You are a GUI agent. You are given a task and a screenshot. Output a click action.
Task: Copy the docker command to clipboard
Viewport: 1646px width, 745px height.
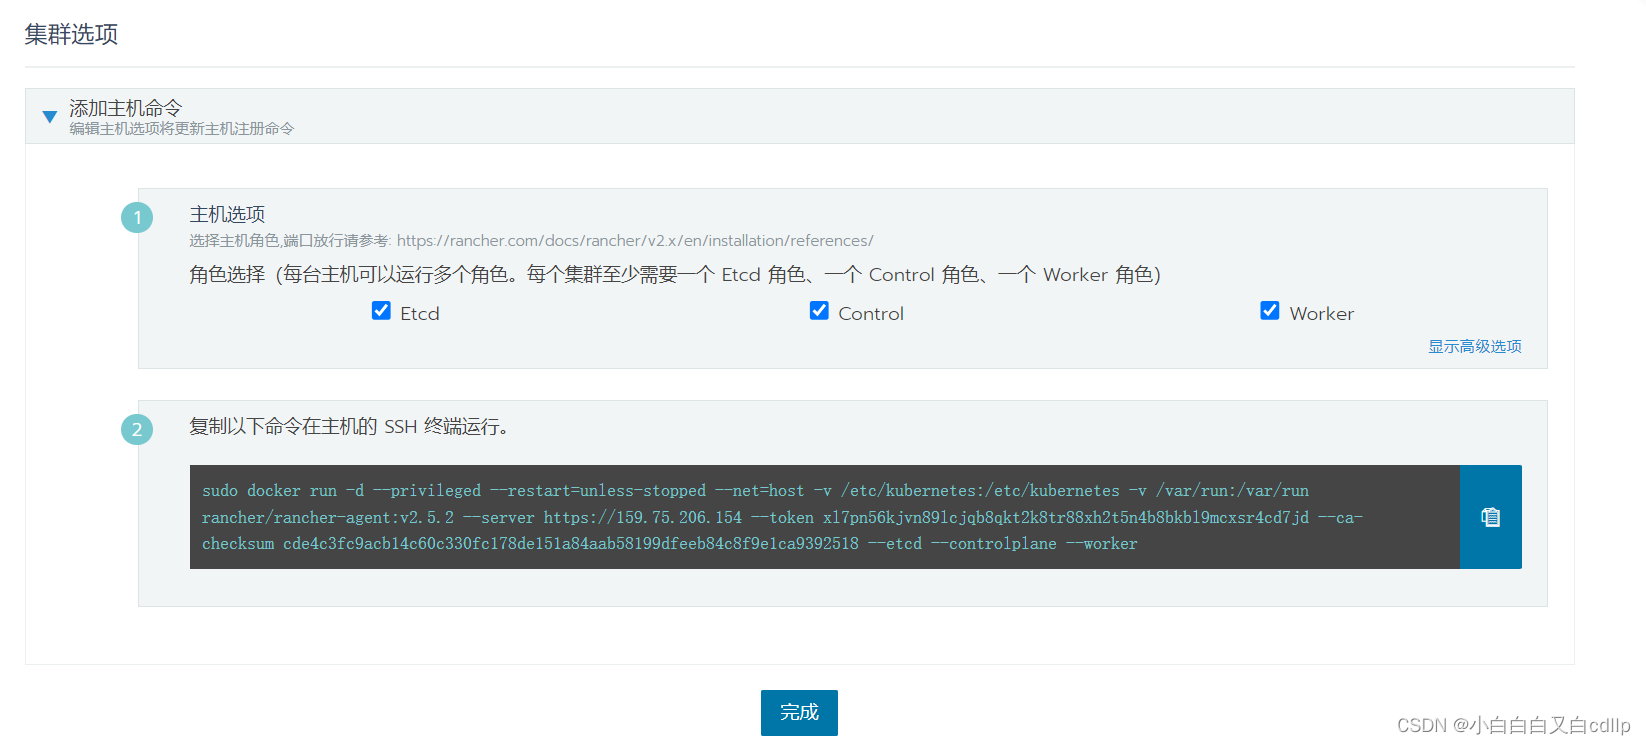tap(1490, 517)
